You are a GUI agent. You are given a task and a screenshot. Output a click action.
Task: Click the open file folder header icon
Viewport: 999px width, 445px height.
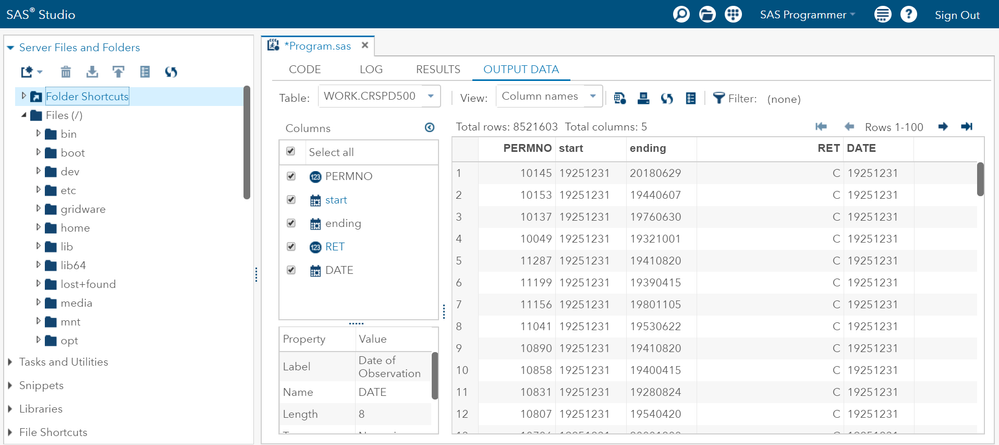[x=707, y=15]
